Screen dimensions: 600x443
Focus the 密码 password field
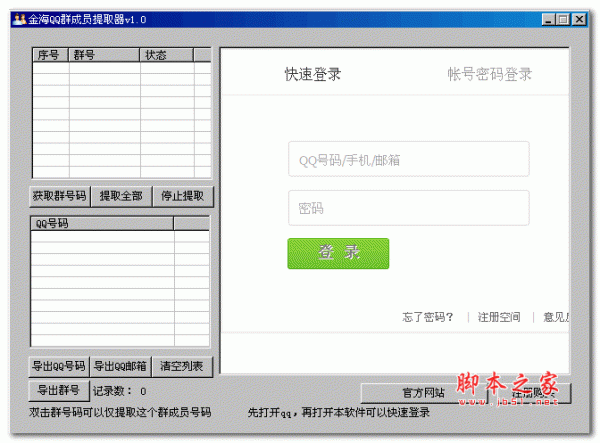409,208
